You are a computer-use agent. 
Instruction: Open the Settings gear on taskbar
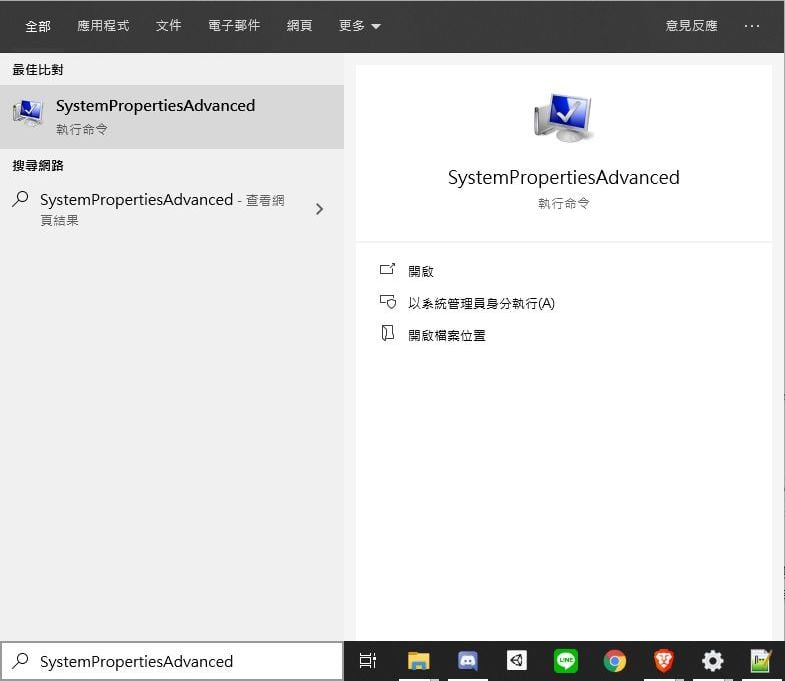click(x=712, y=661)
